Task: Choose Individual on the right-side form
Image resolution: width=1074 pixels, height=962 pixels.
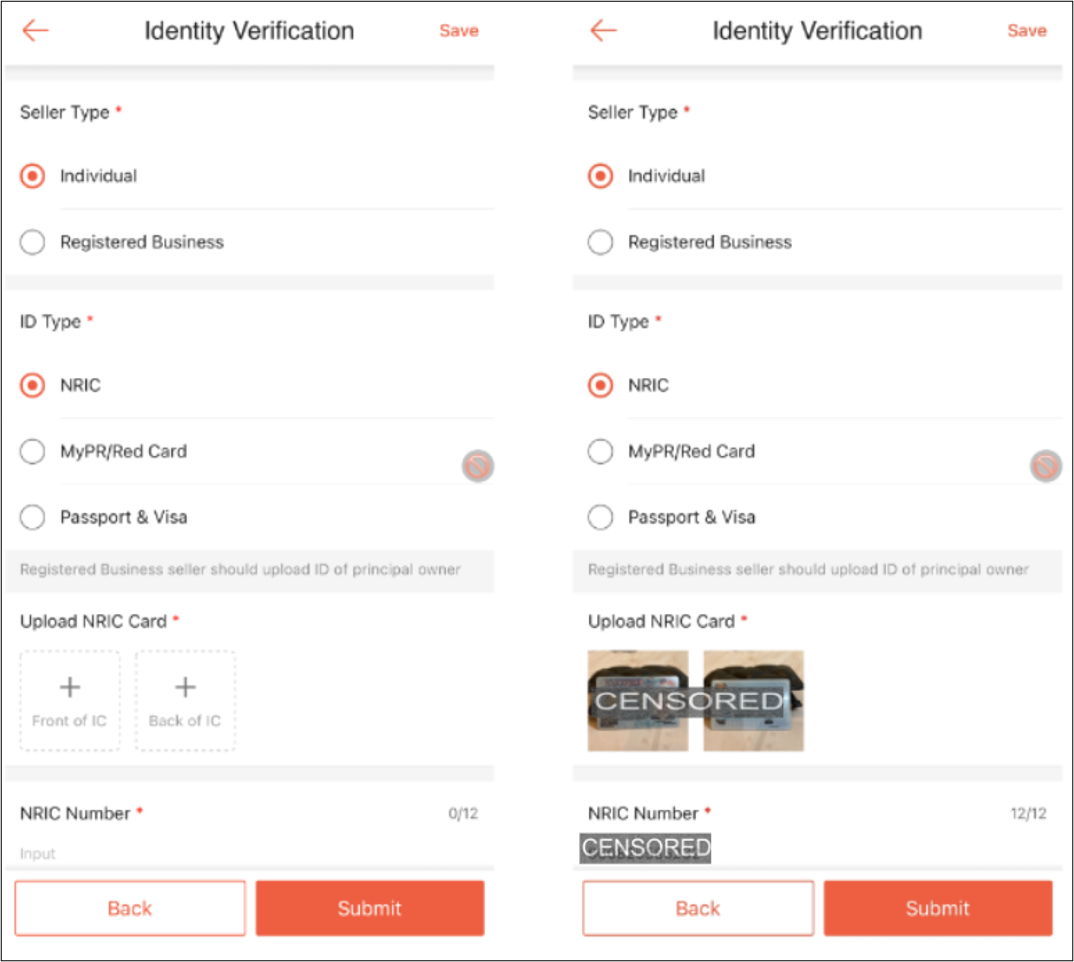Action: (599, 175)
